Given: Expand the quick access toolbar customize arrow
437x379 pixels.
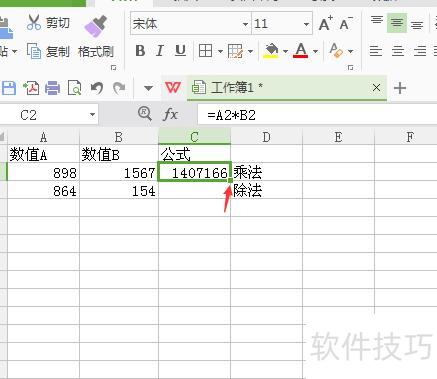Looking at the screenshot, I should pos(148,89).
